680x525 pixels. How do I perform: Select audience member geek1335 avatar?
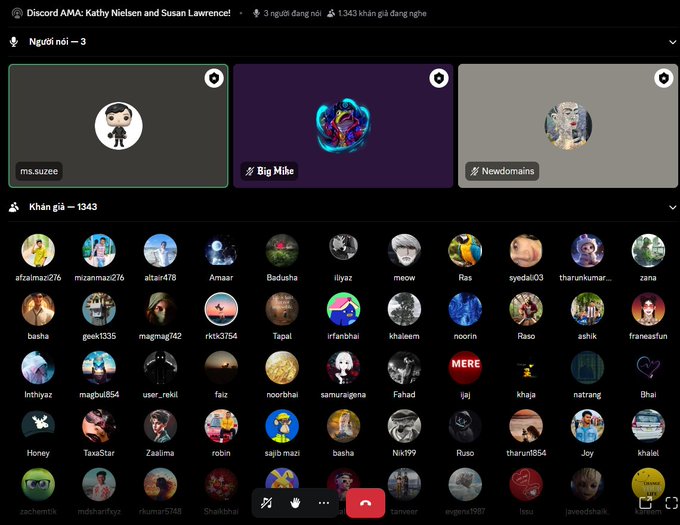coord(99,309)
